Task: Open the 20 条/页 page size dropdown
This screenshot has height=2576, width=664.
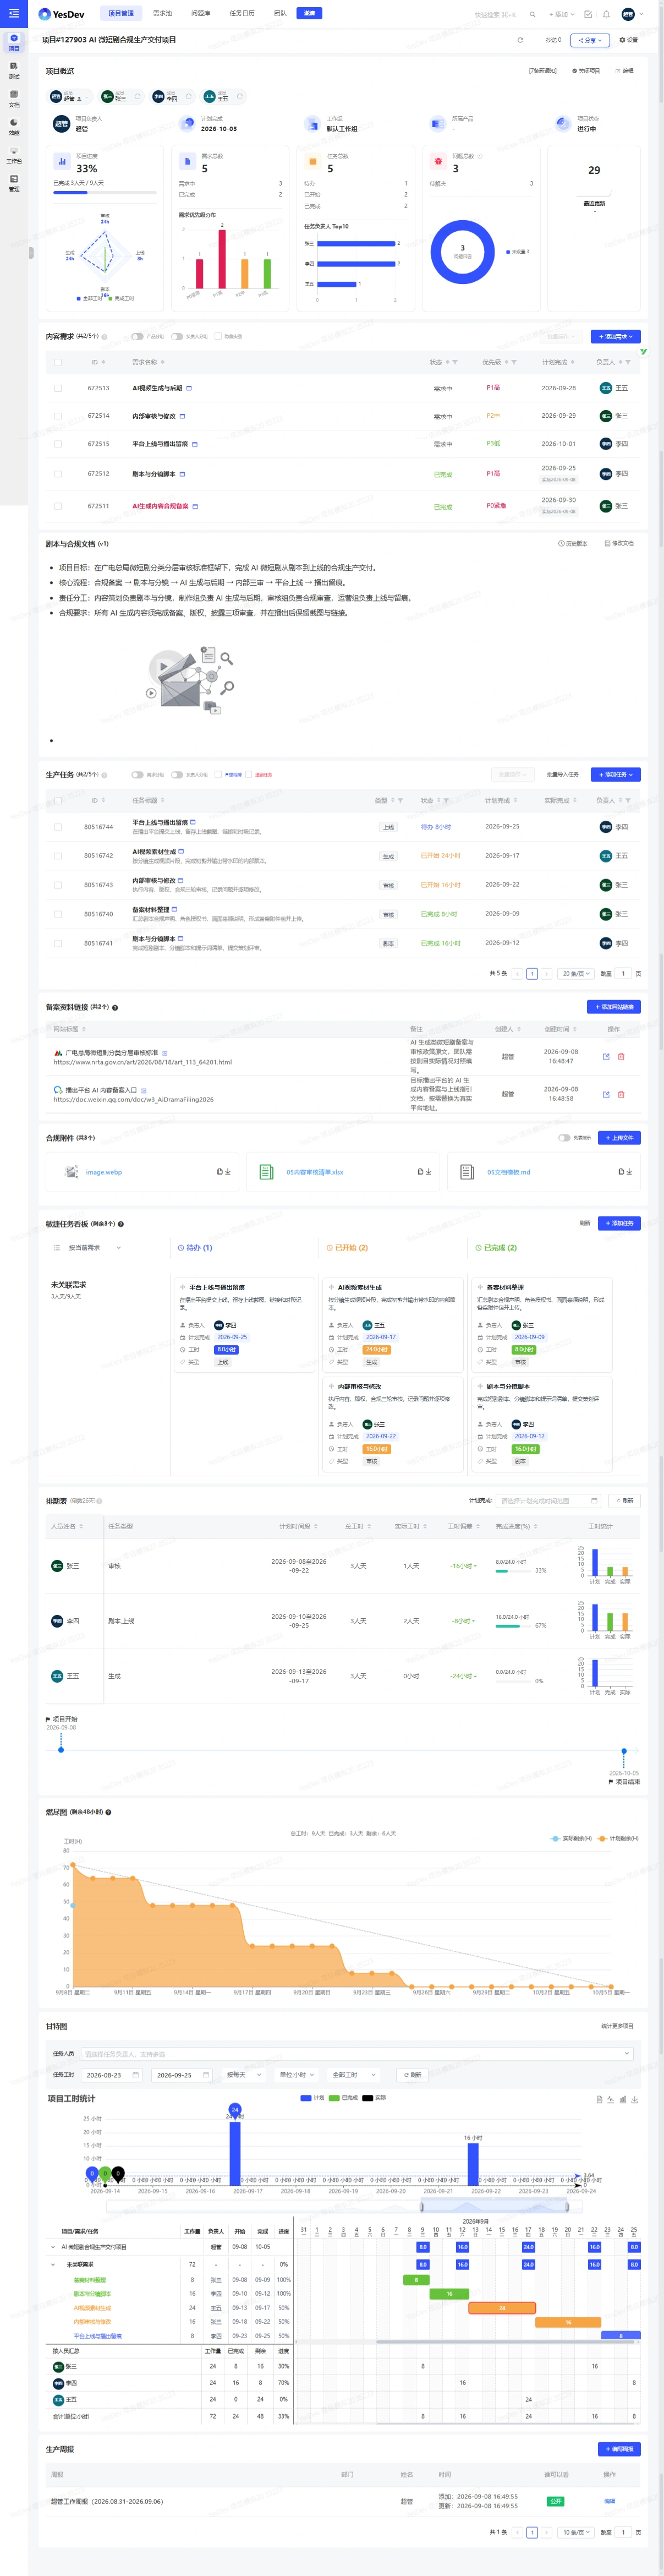Action: tap(576, 973)
